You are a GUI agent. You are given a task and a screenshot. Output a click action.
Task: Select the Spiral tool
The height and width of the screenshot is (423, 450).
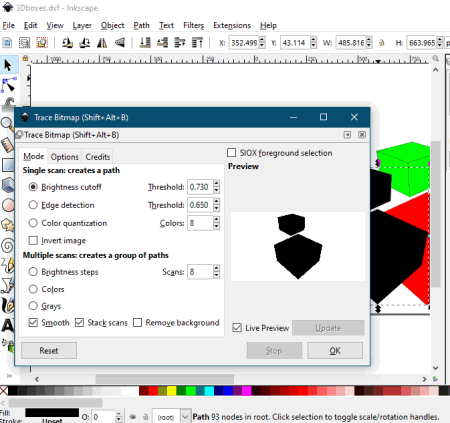(7, 246)
